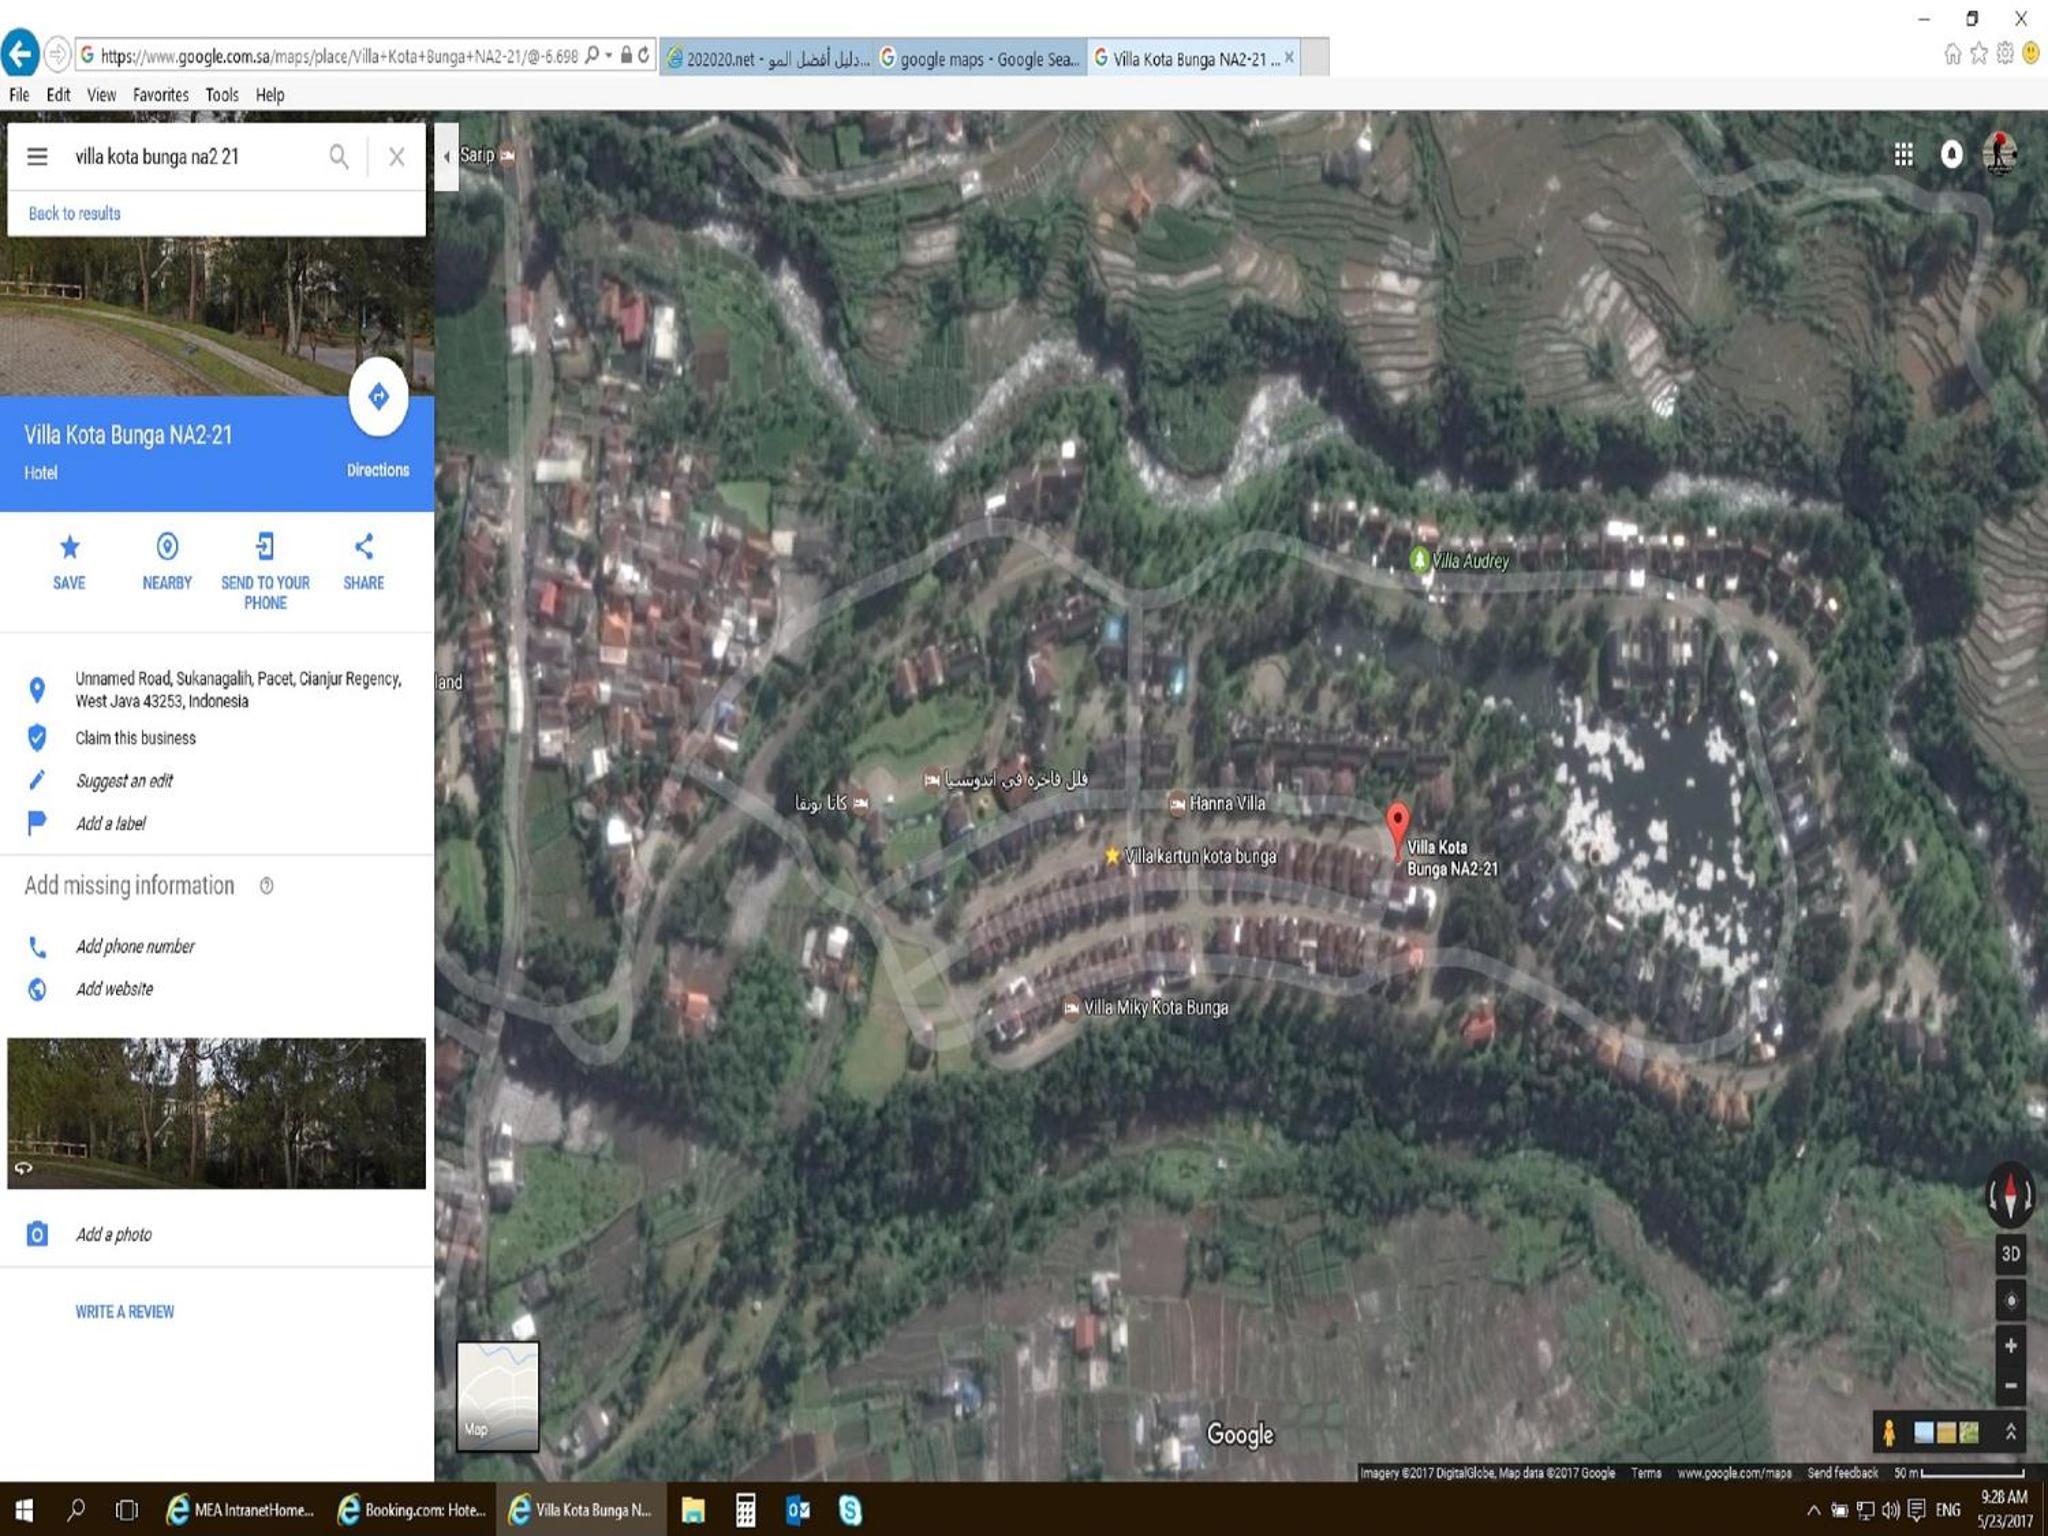The width and height of the screenshot is (2048, 1536).
Task: Open Google notifications bell
Action: click(1951, 154)
